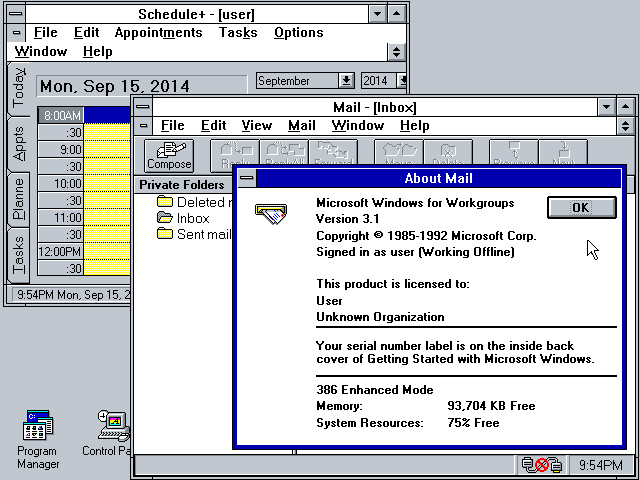Viewport: 640px width, 480px height.
Task: Click the restore arrows on Schedule+ menu bar
Action: [396, 52]
